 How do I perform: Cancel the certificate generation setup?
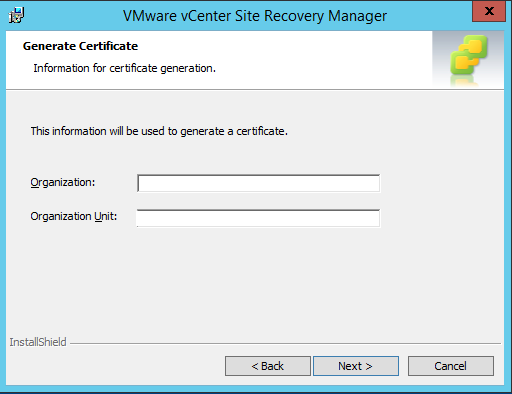click(x=451, y=366)
